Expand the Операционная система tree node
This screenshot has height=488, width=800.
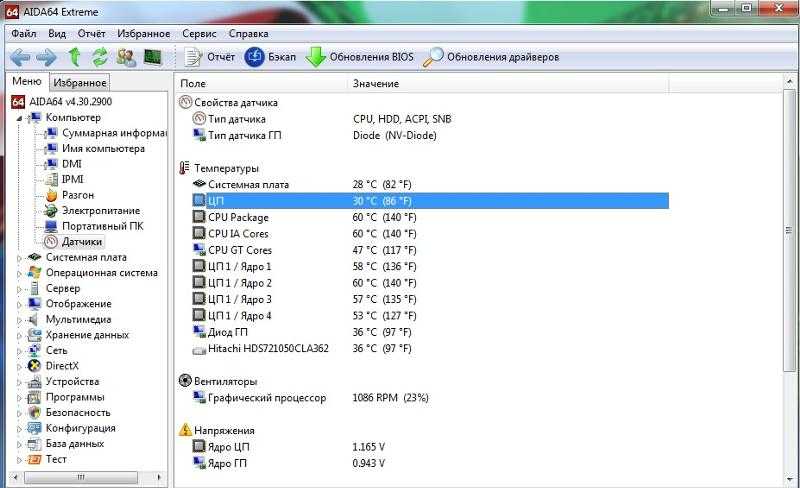click(x=19, y=274)
